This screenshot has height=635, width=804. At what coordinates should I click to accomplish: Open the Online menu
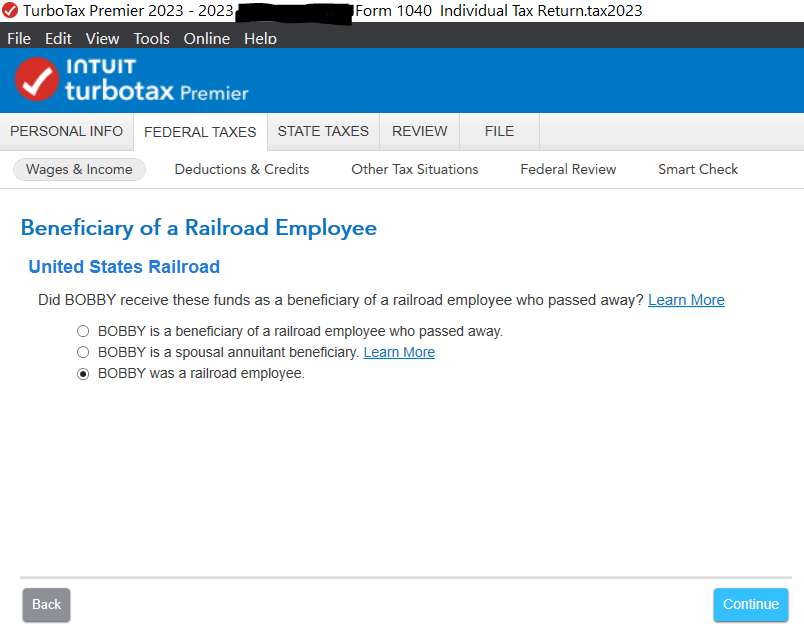pos(206,38)
